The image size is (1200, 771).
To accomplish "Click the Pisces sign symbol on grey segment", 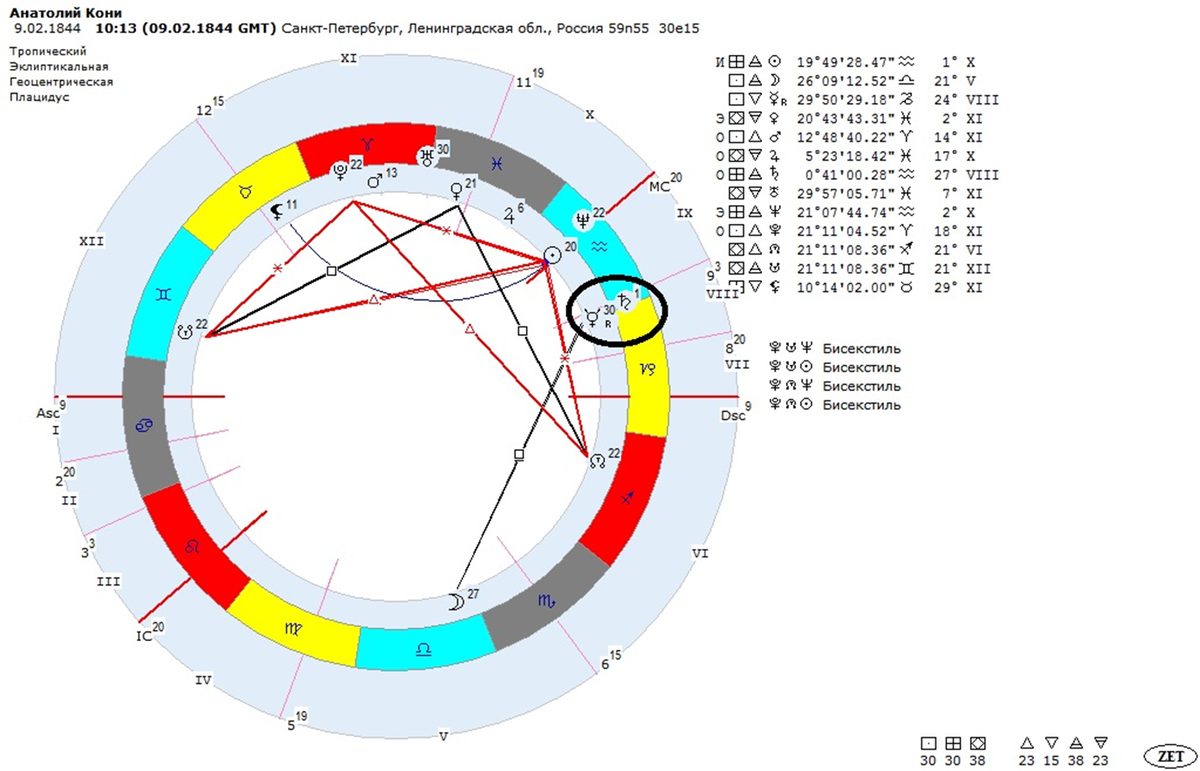I will (x=496, y=162).
